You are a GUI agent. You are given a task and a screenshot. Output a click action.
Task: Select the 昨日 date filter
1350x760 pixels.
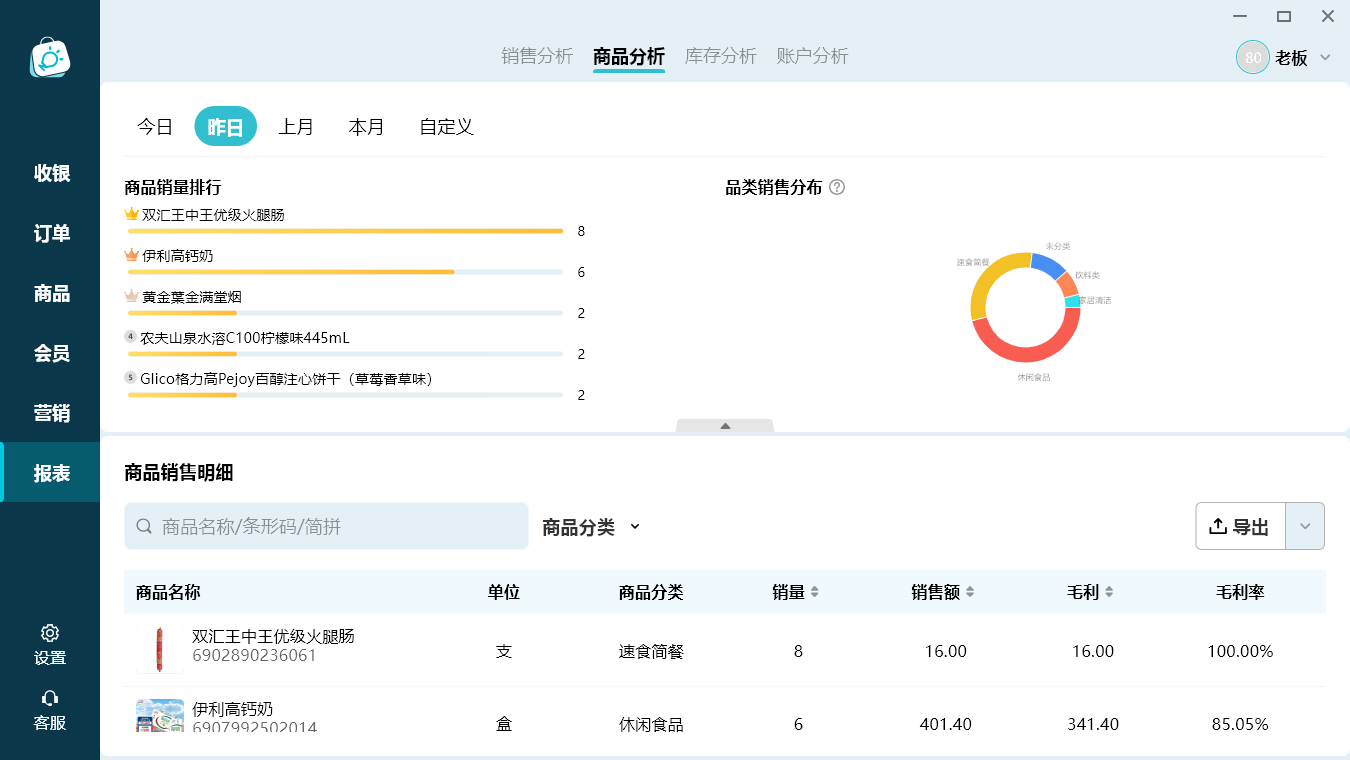point(226,127)
